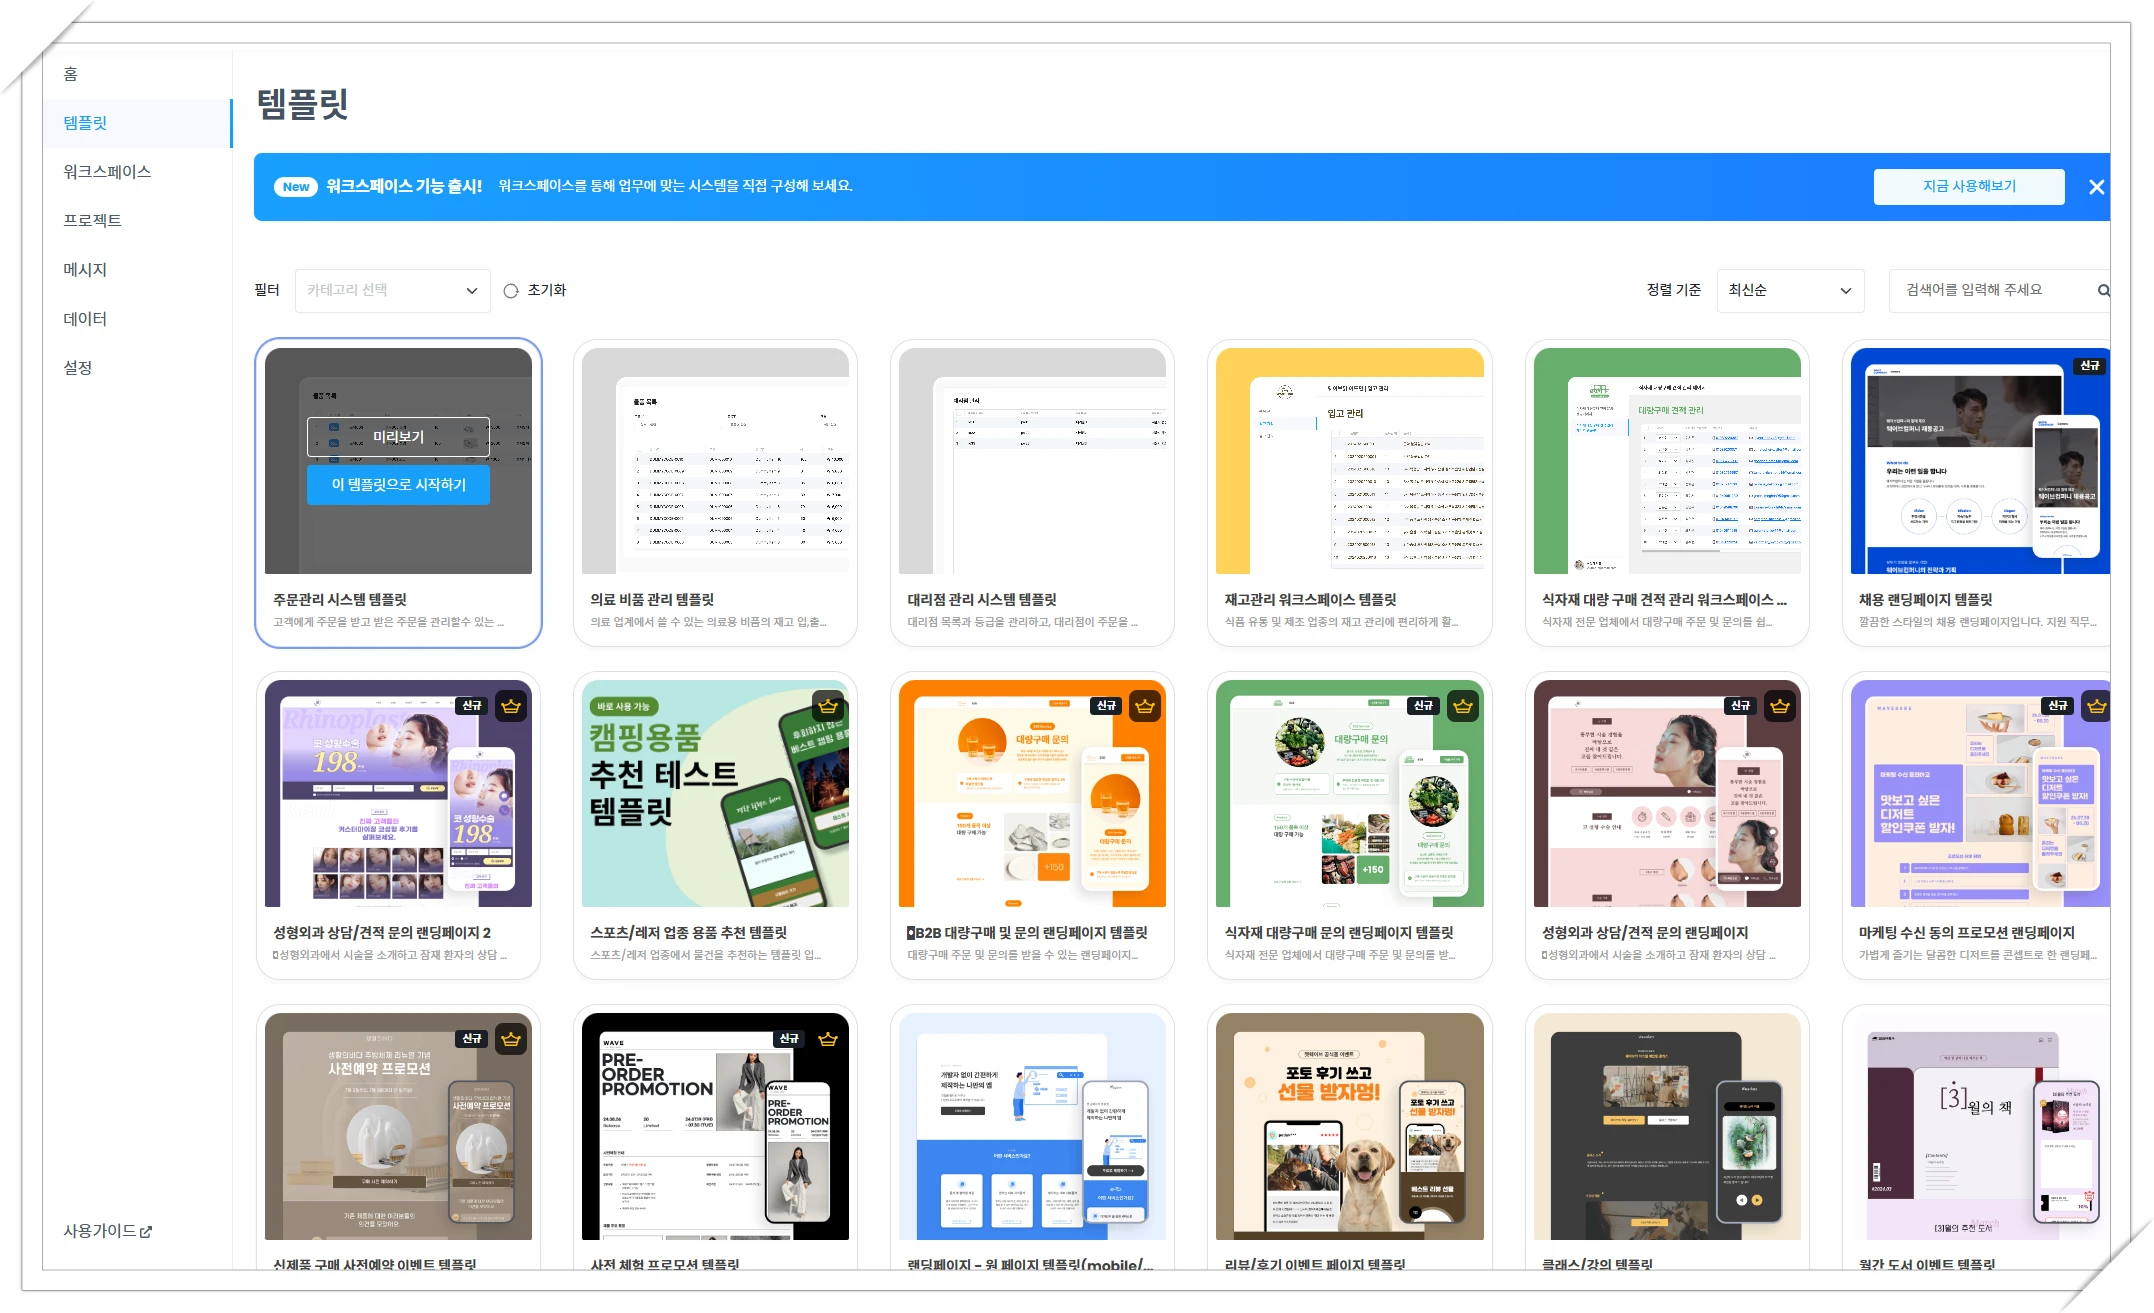Click 이 템플릿으로 시작하기 button
2154x1313 pixels.
398,485
